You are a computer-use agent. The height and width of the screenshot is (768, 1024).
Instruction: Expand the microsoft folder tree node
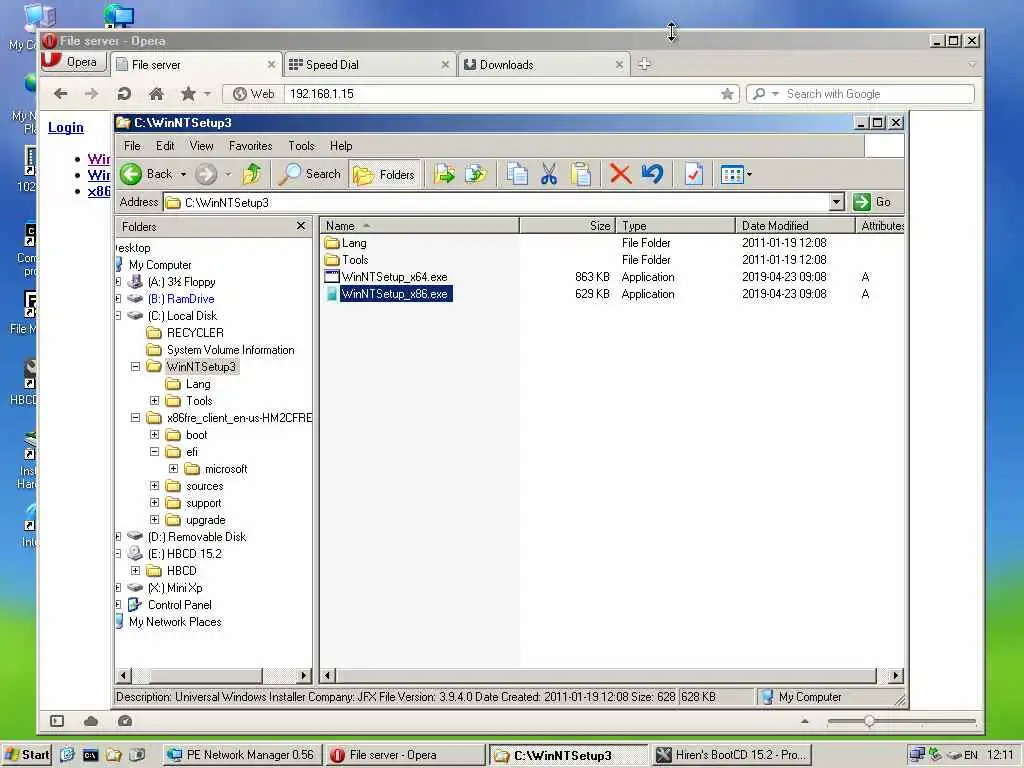coord(173,469)
